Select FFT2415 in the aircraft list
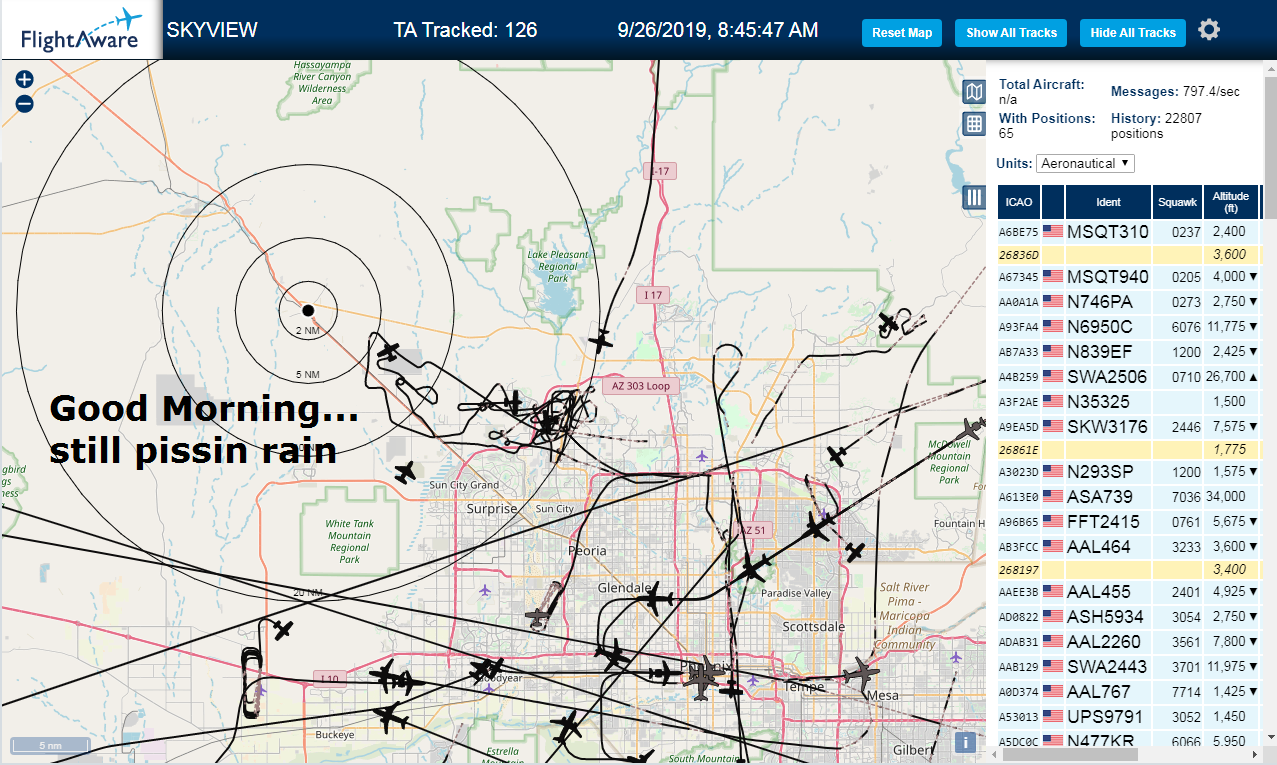This screenshot has width=1277, height=765. click(1128, 521)
